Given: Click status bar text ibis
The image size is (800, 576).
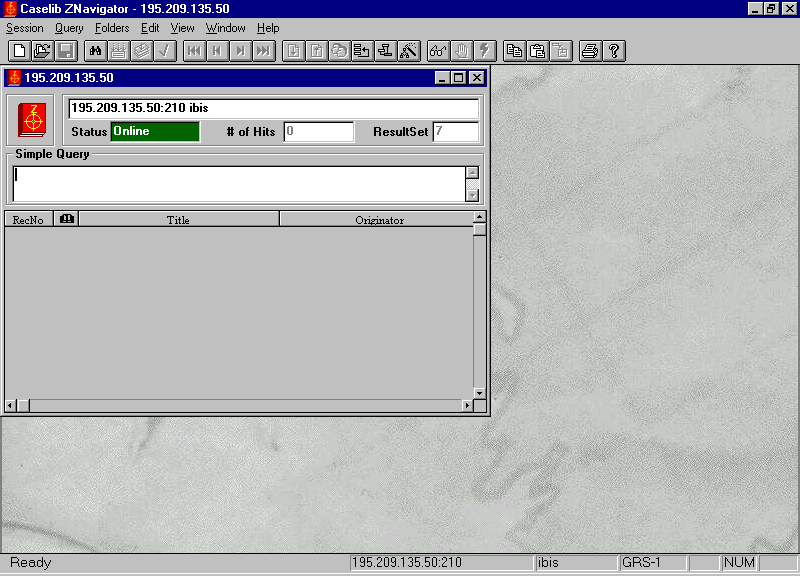Looking at the screenshot, I should [x=548, y=563].
